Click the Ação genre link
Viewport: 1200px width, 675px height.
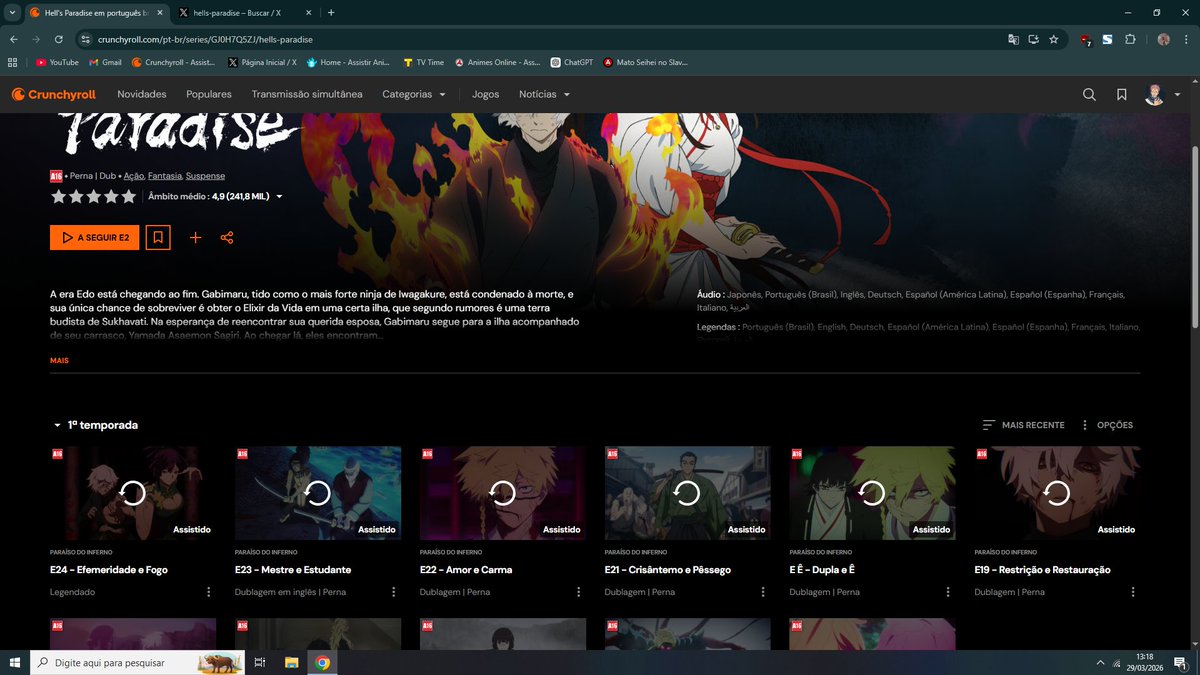click(134, 176)
